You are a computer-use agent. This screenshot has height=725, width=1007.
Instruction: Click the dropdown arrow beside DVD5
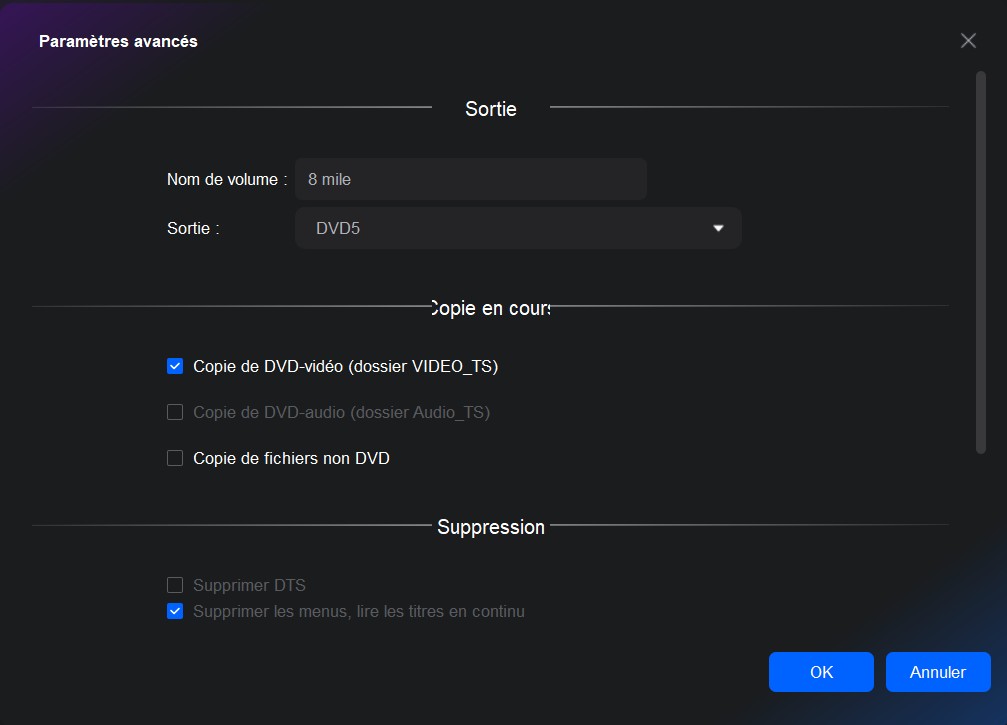pos(717,228)
